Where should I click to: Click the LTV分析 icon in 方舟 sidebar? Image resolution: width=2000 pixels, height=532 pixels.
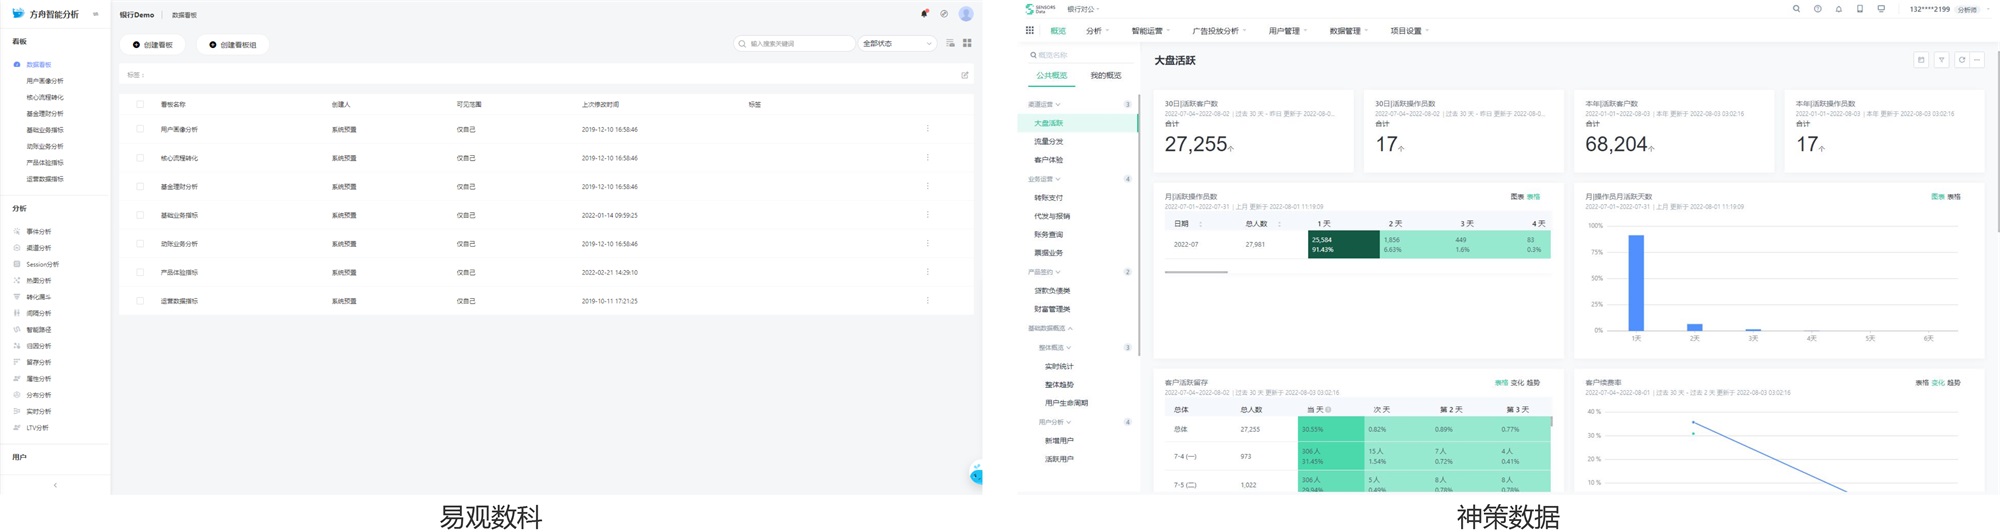coord(17,427)
